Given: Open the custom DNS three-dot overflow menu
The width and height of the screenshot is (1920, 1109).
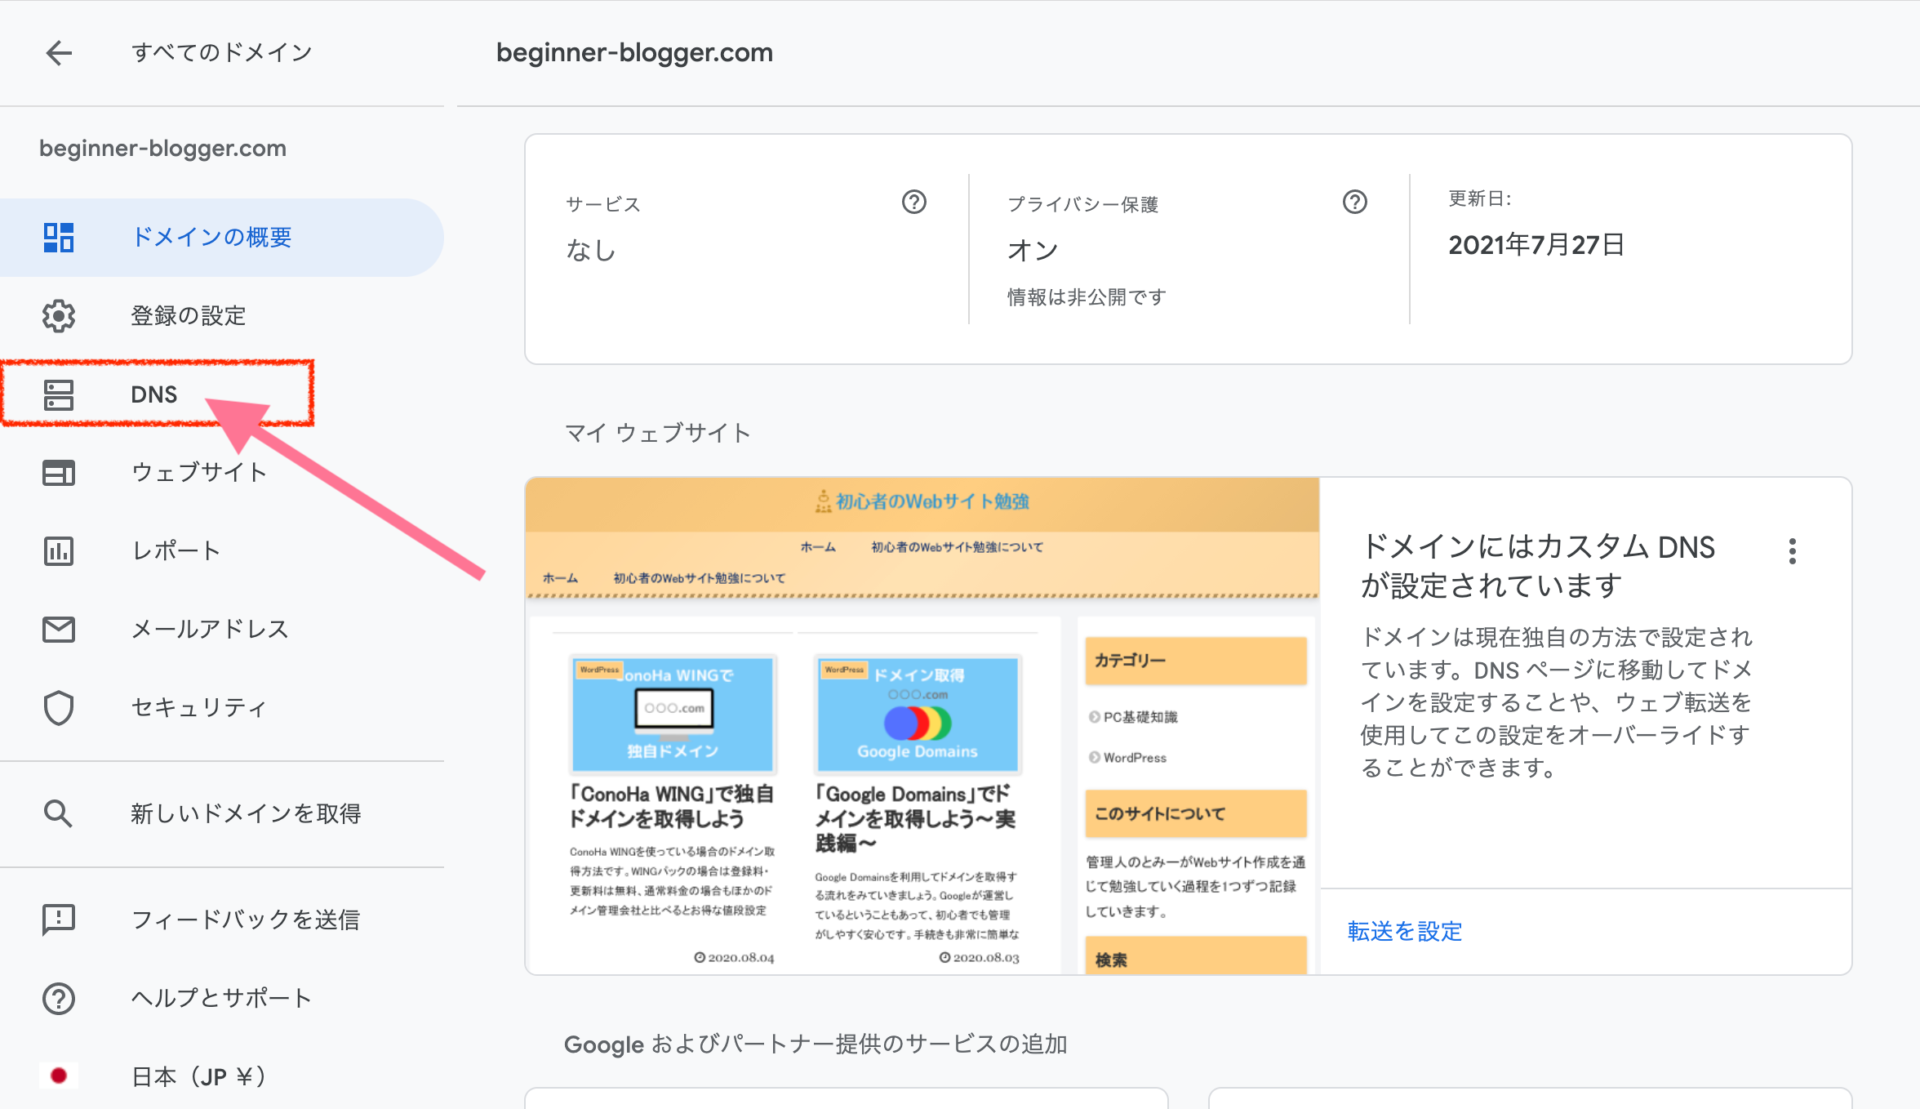Looking at the screenshot, I should (x=1793, y=551).
